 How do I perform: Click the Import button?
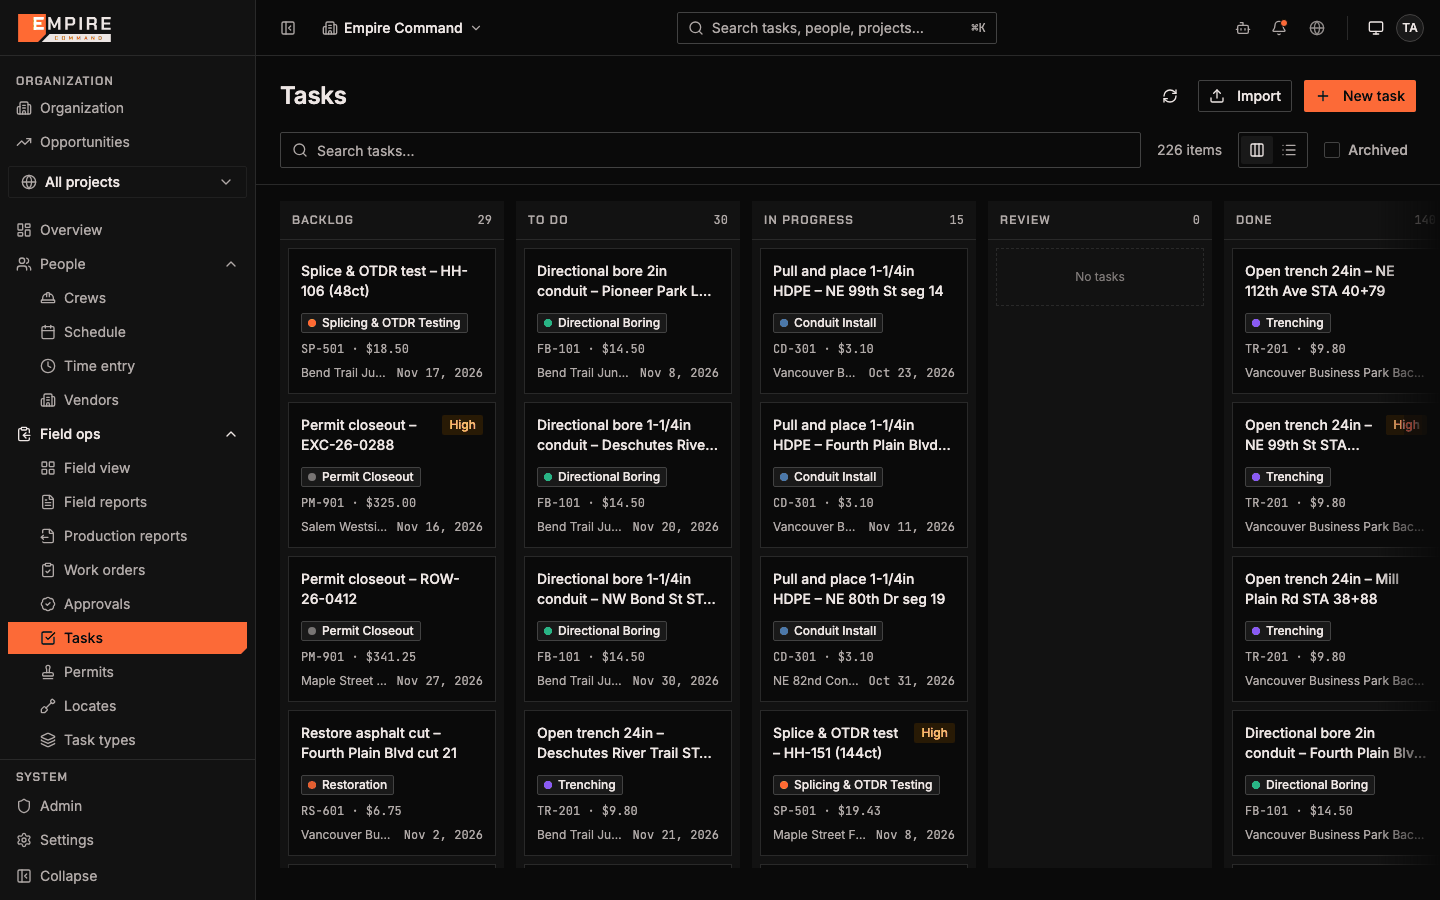point(1245,96)
